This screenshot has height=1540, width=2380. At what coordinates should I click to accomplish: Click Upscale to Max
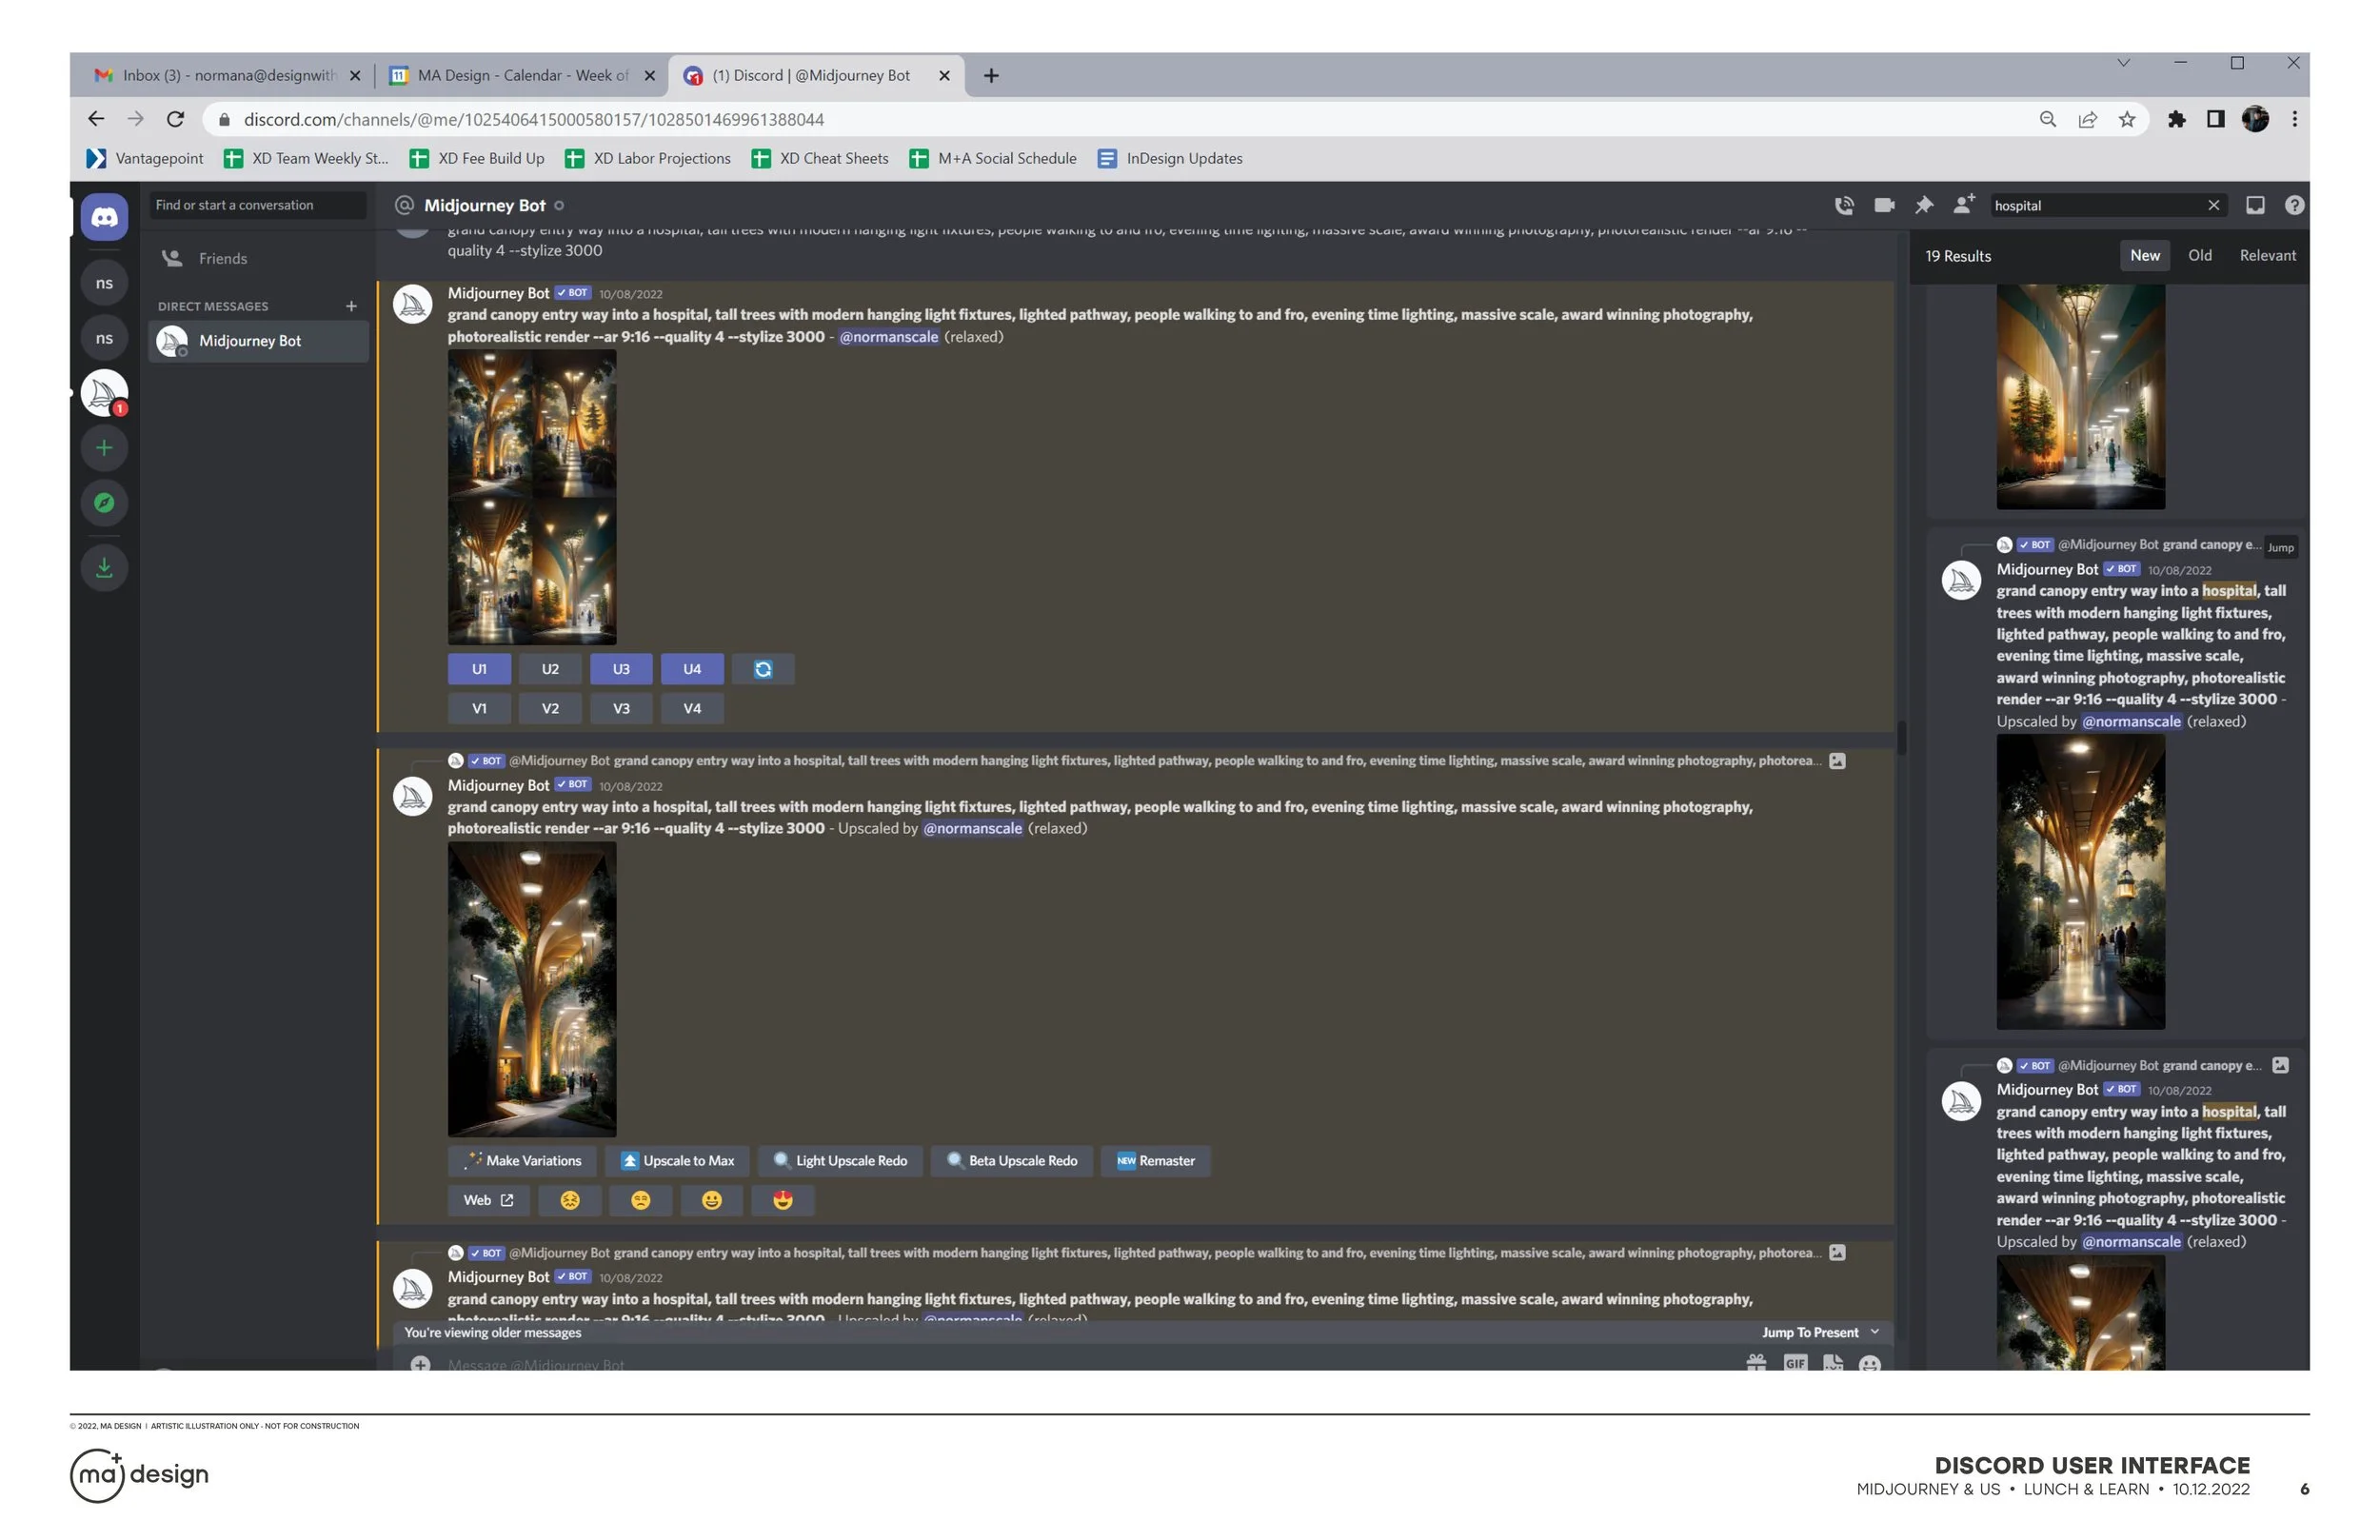coord(678,1161)
